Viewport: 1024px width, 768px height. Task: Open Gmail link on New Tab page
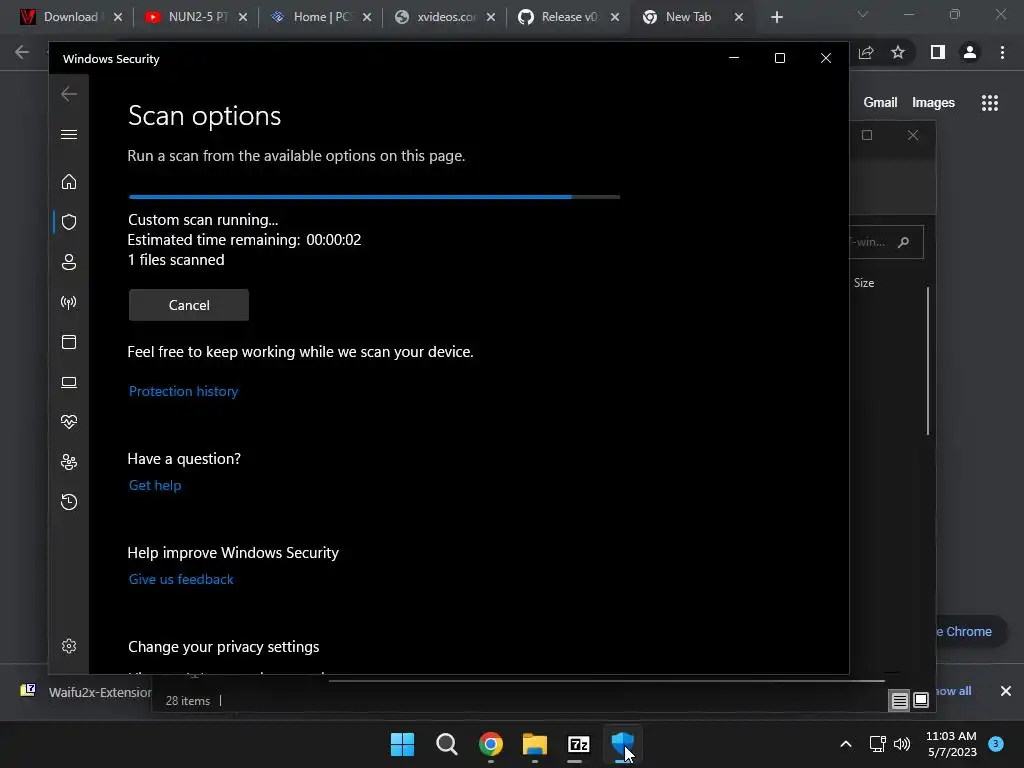(880, 103)
